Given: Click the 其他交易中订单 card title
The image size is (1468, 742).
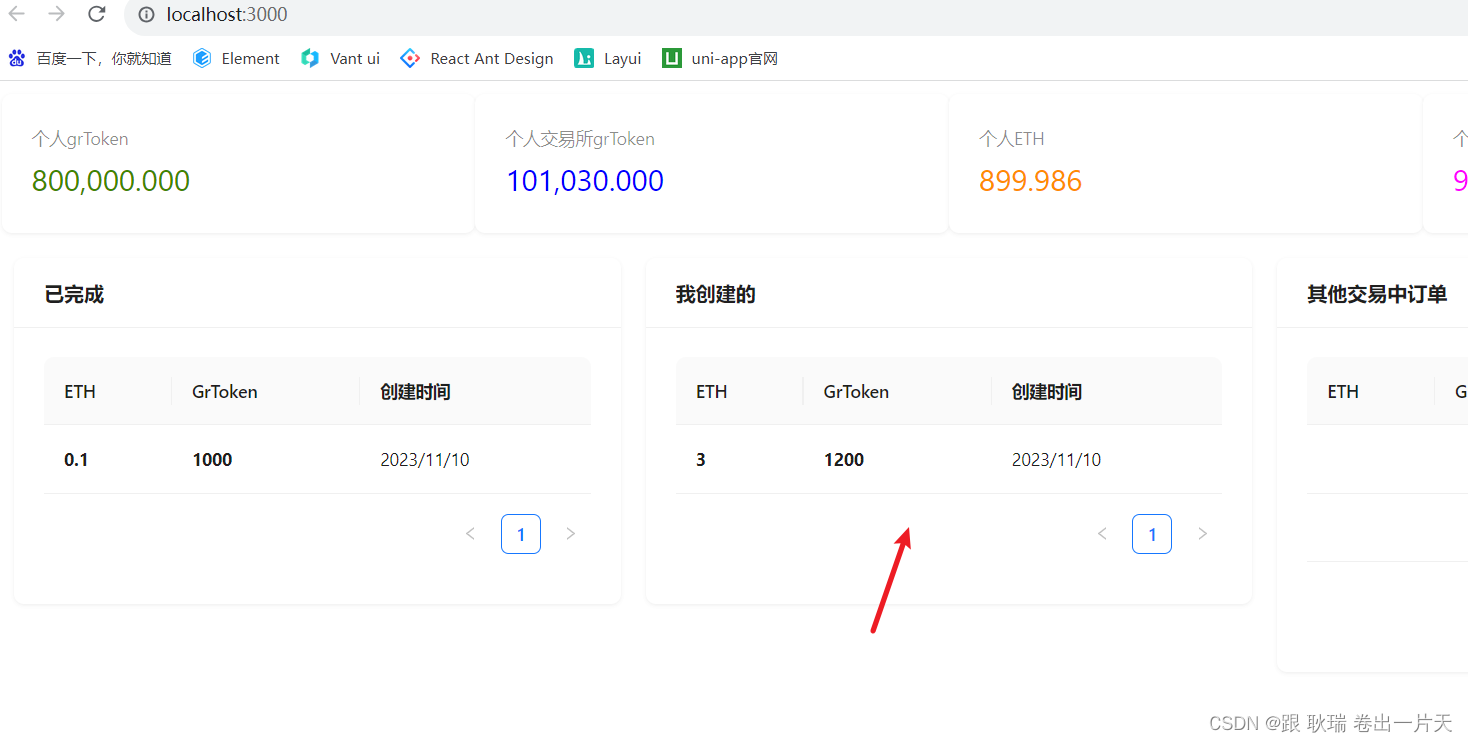Looking at the screenshot, I should click(x=1377, y=295).
